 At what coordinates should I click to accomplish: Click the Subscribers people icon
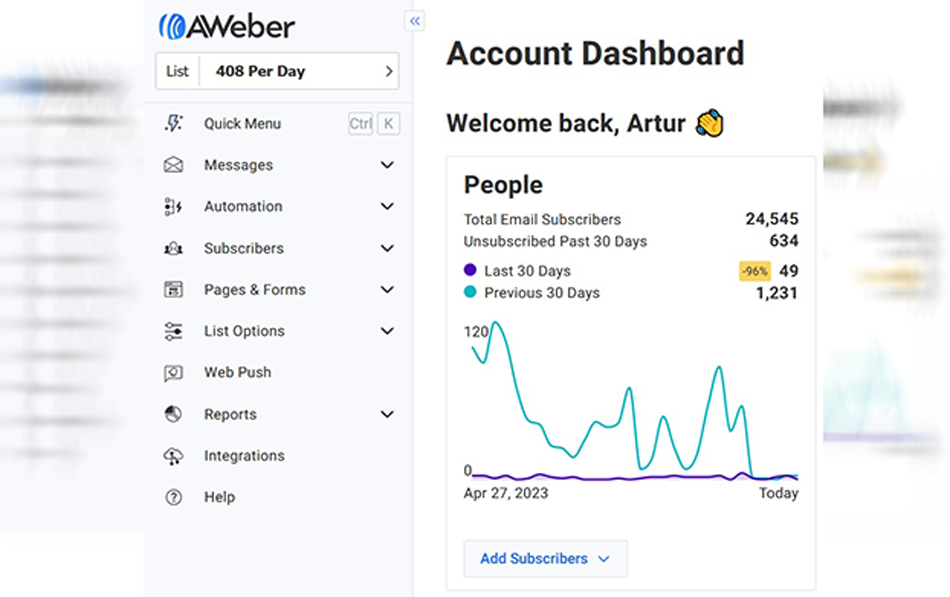[173, 249]
